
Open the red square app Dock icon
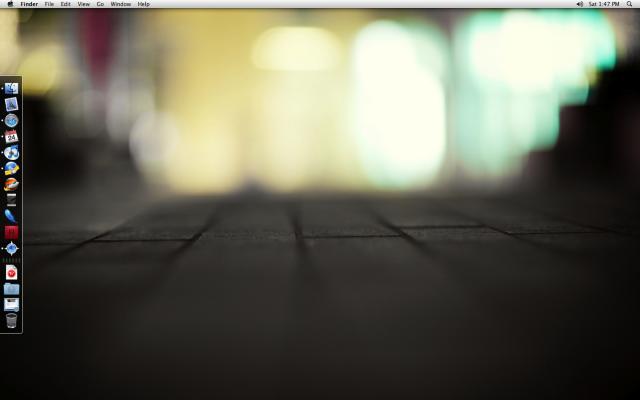(11, 232)
